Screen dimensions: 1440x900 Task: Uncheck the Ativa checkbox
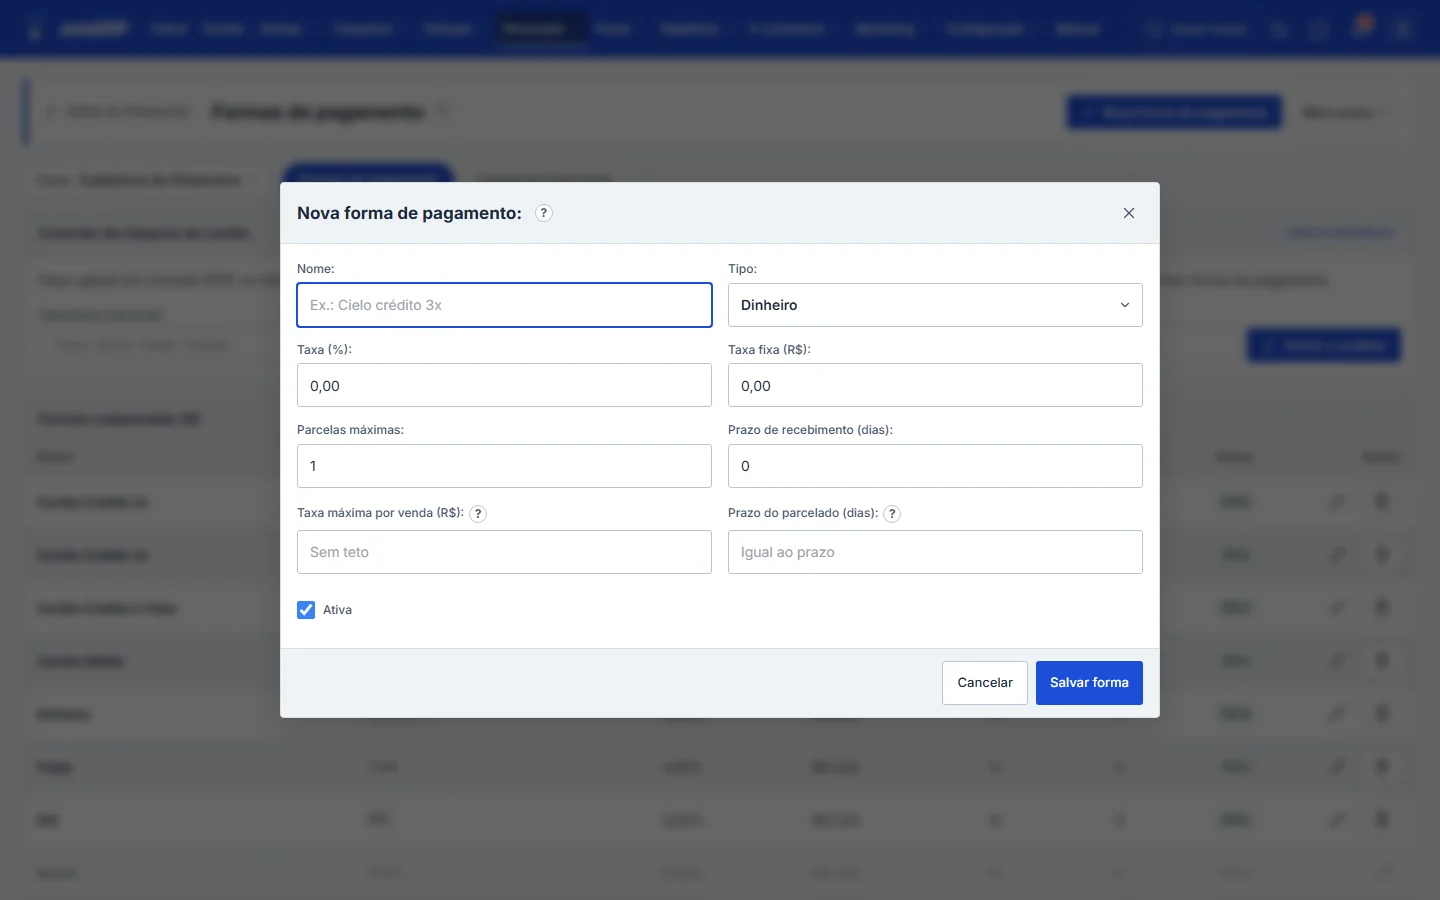306,610
